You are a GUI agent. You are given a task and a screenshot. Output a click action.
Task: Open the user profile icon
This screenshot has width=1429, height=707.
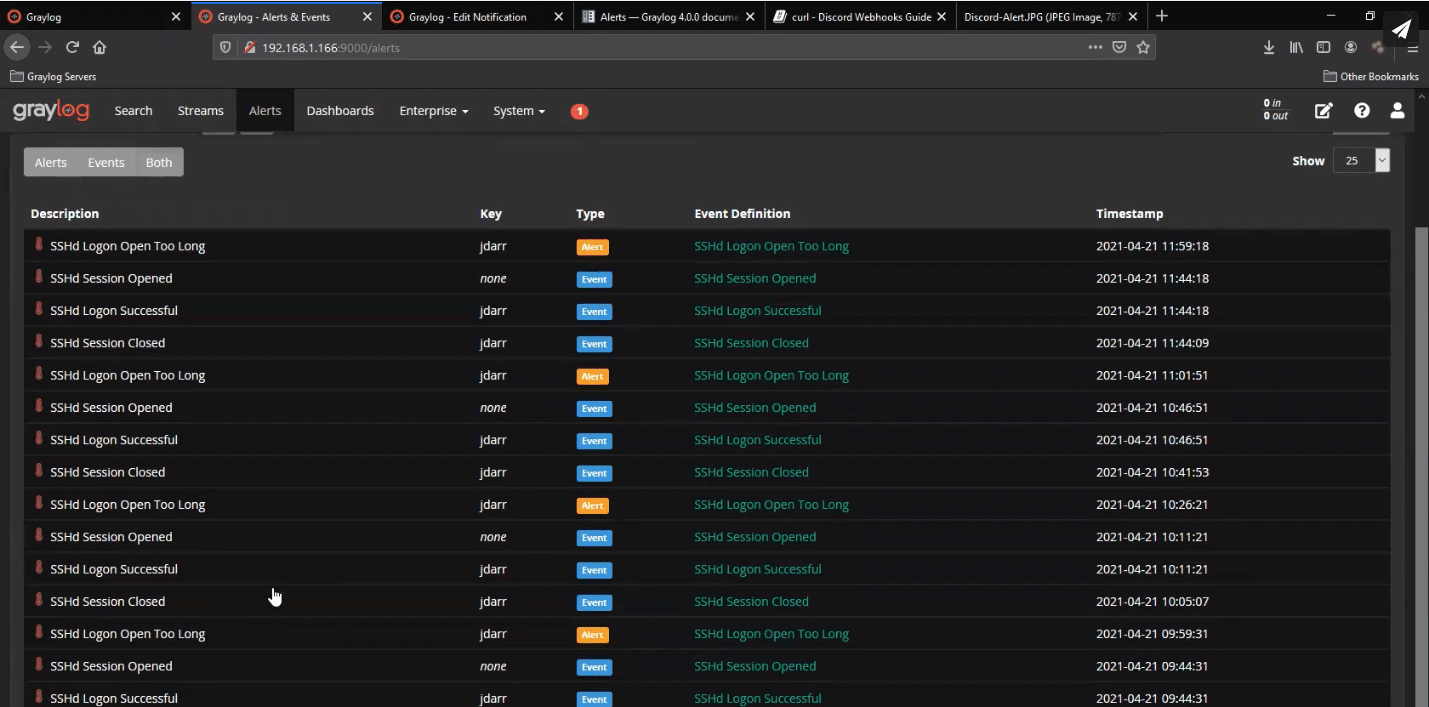click(1397, 111)
